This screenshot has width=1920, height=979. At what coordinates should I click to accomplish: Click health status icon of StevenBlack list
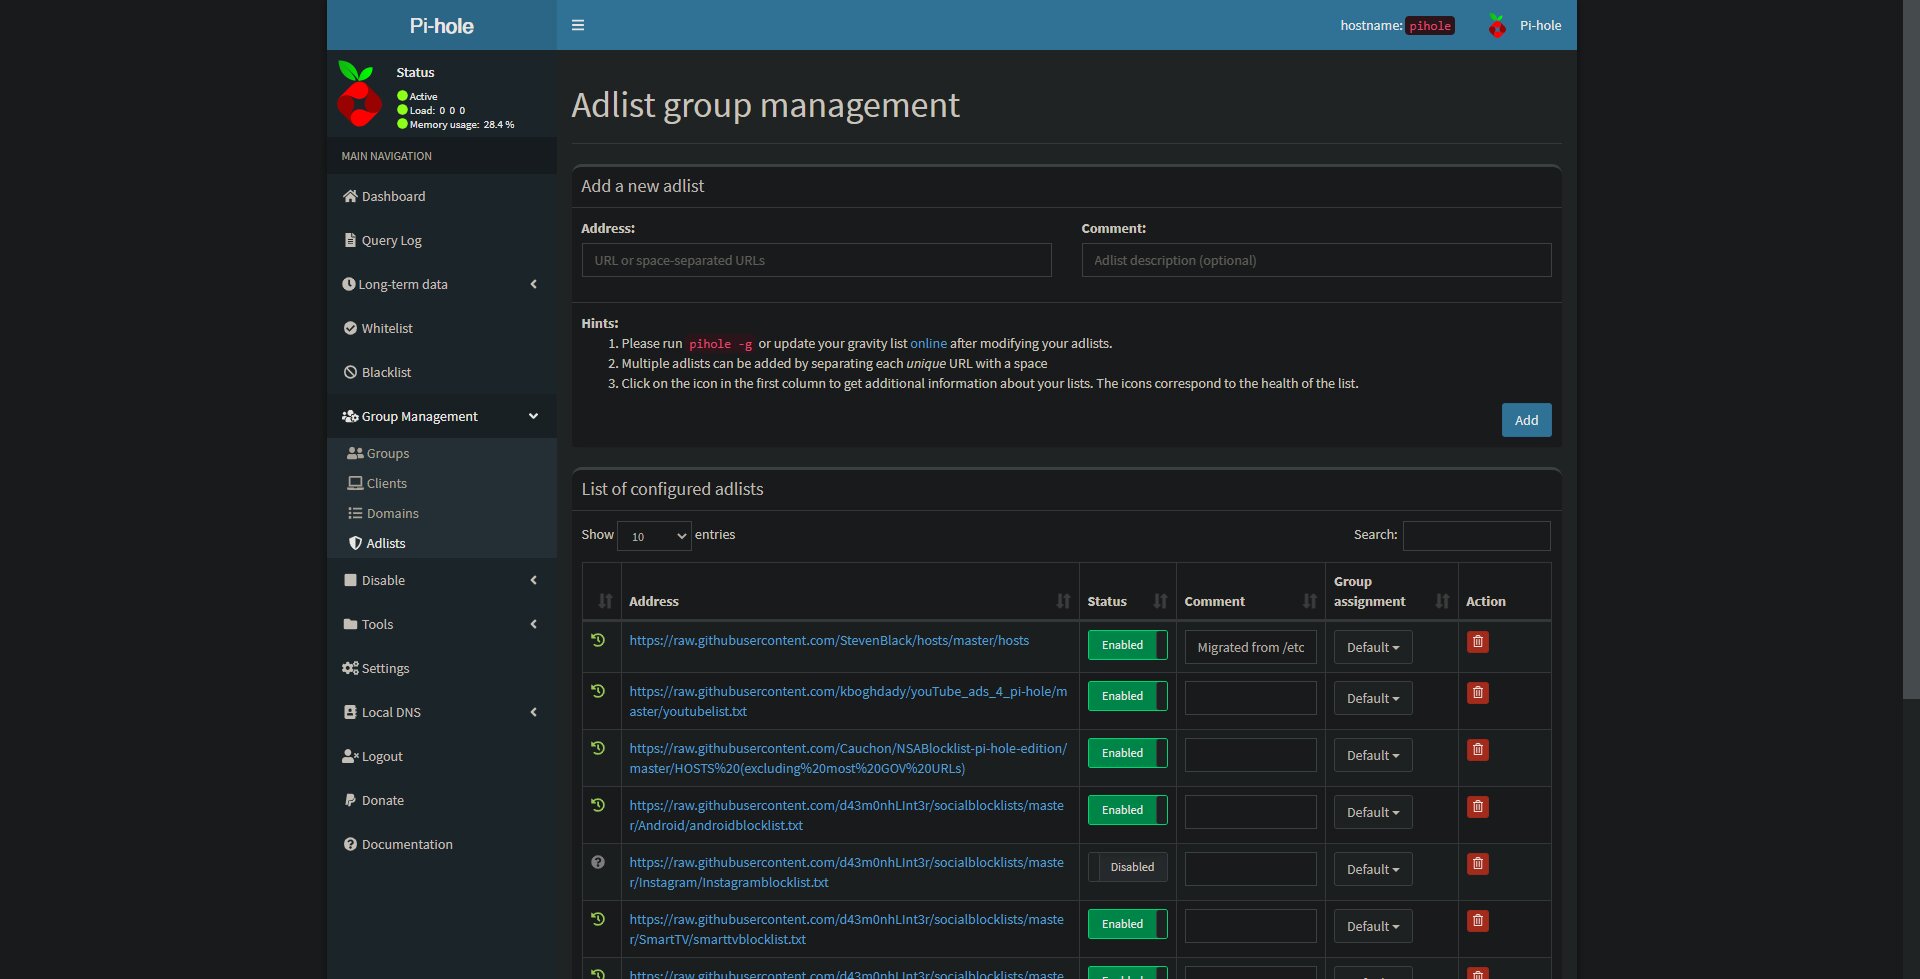(598, 640)
